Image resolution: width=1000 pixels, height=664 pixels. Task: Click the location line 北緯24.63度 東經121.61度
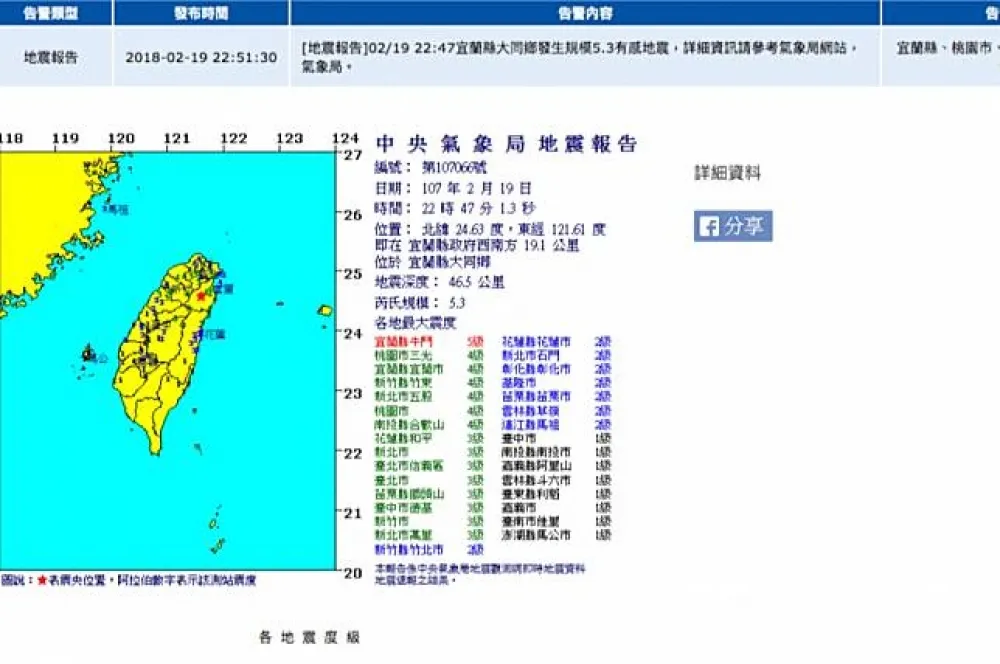coord(490,229)
